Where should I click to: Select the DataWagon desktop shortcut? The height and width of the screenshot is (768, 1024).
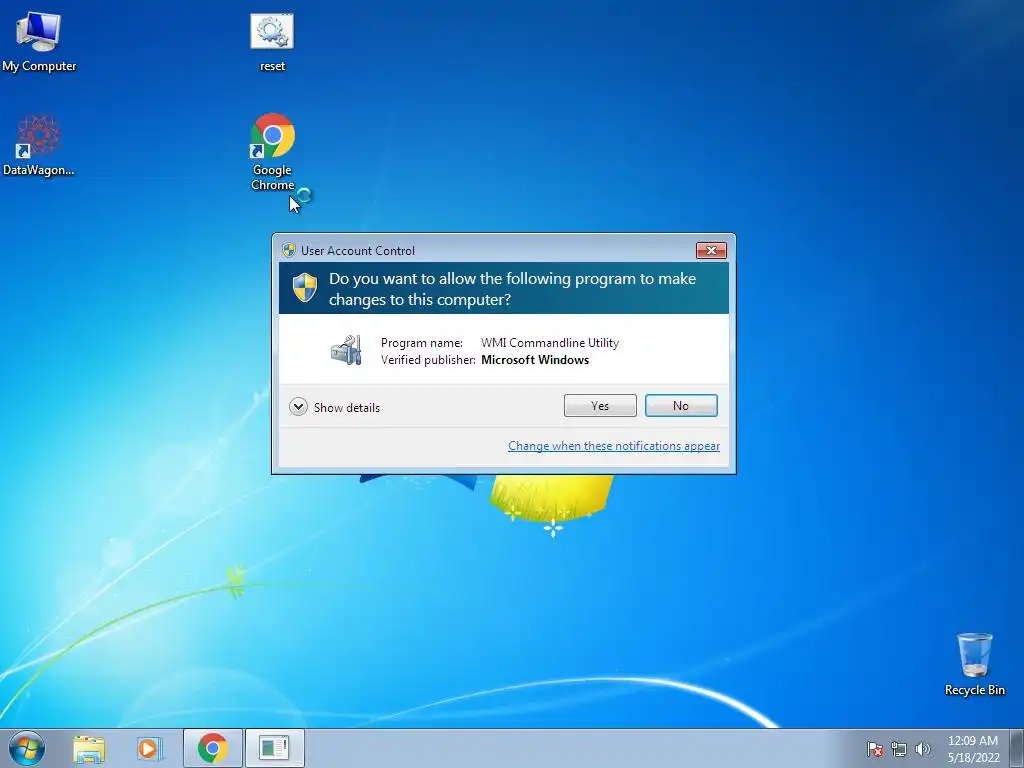point(39,145)
